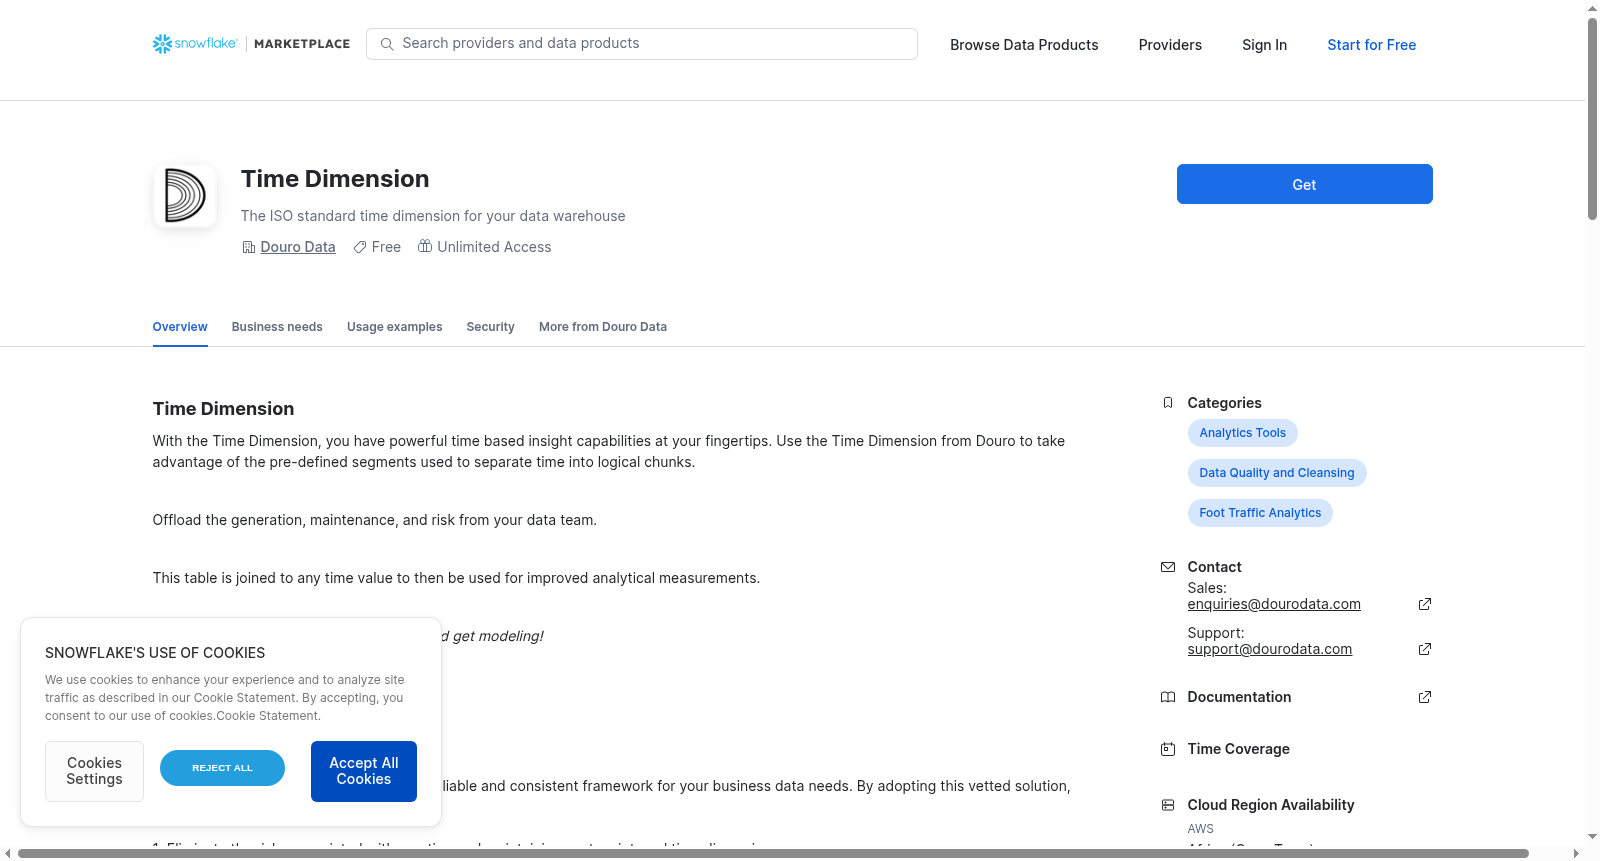Open the More from Douro Data tab
Image resolution: width=1600 pixels, height=861 pixels.
(603, 327)
